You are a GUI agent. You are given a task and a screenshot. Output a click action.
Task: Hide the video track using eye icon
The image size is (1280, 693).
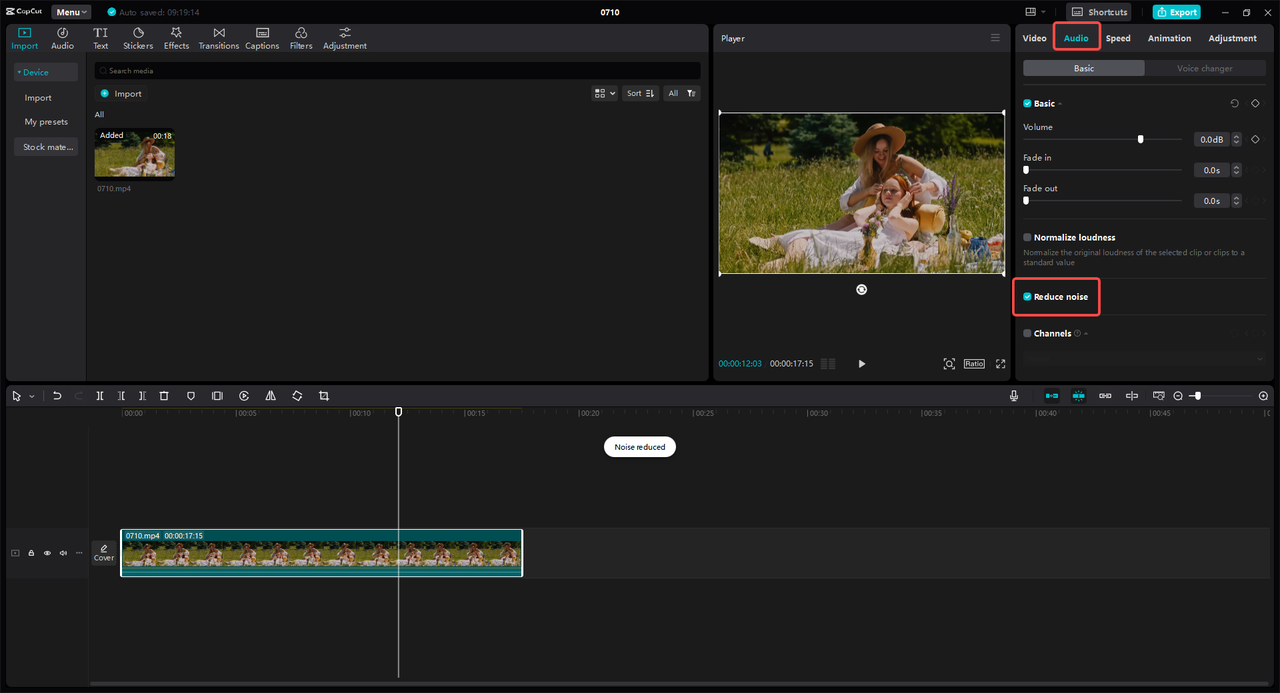click(47, 553)
